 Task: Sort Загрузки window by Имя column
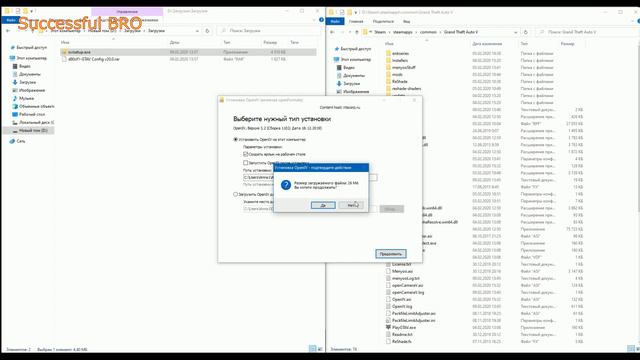[65, 42]
